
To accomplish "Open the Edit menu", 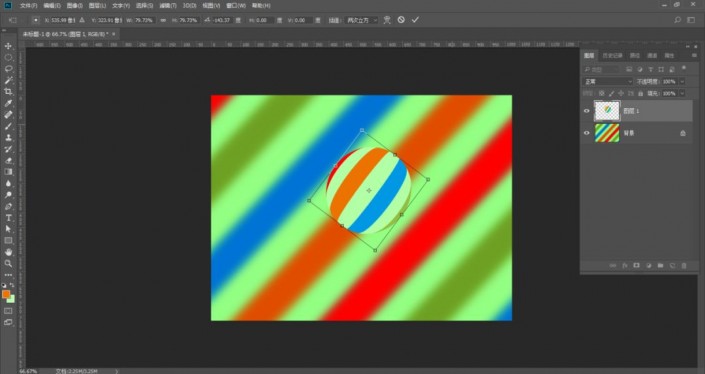I will click(52, 6).
